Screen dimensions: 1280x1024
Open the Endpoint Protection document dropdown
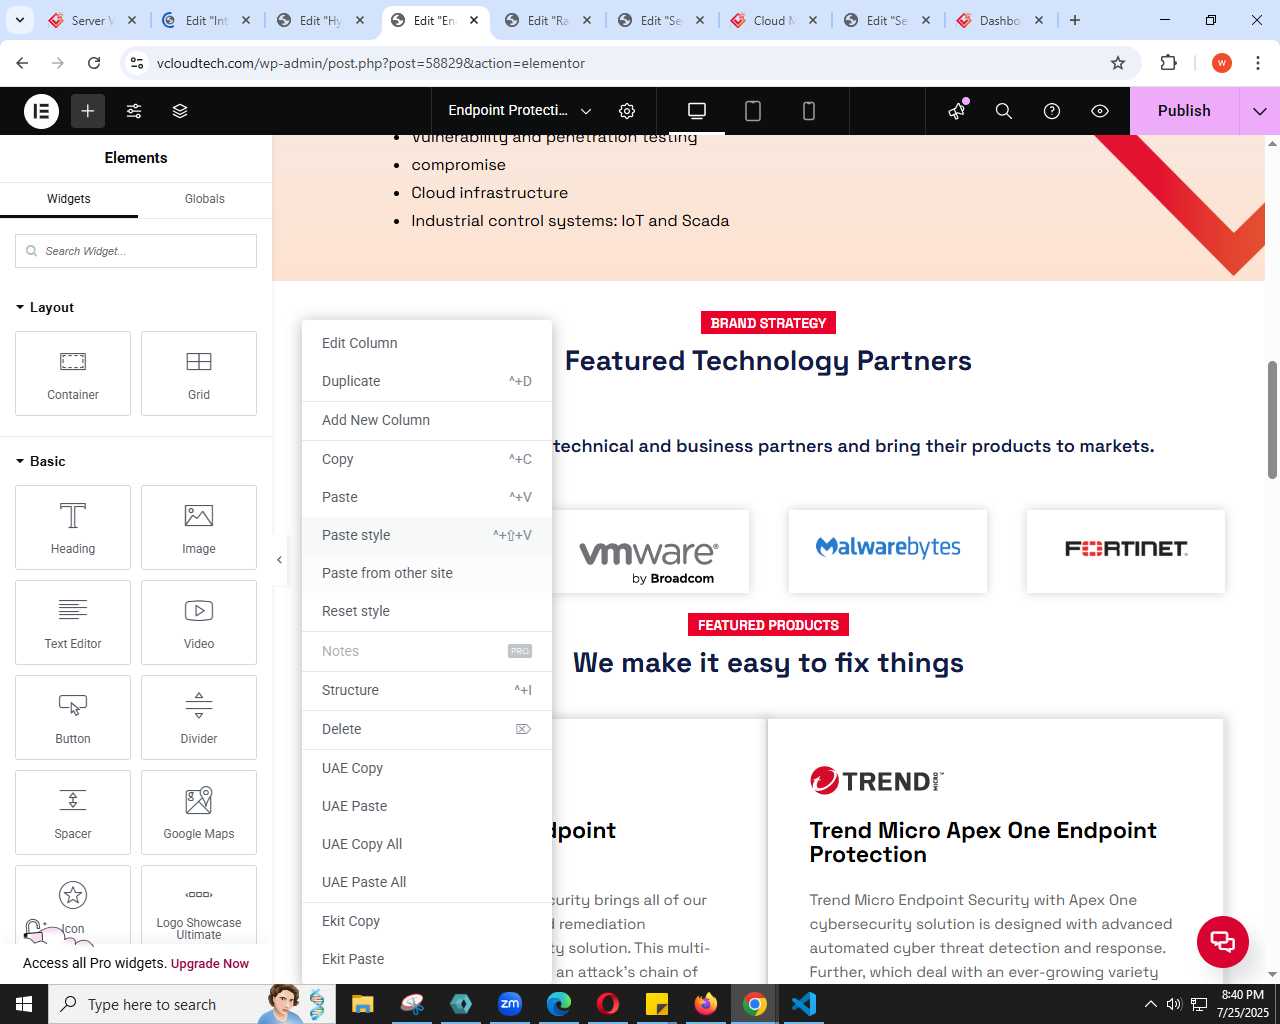click(520, 111)
